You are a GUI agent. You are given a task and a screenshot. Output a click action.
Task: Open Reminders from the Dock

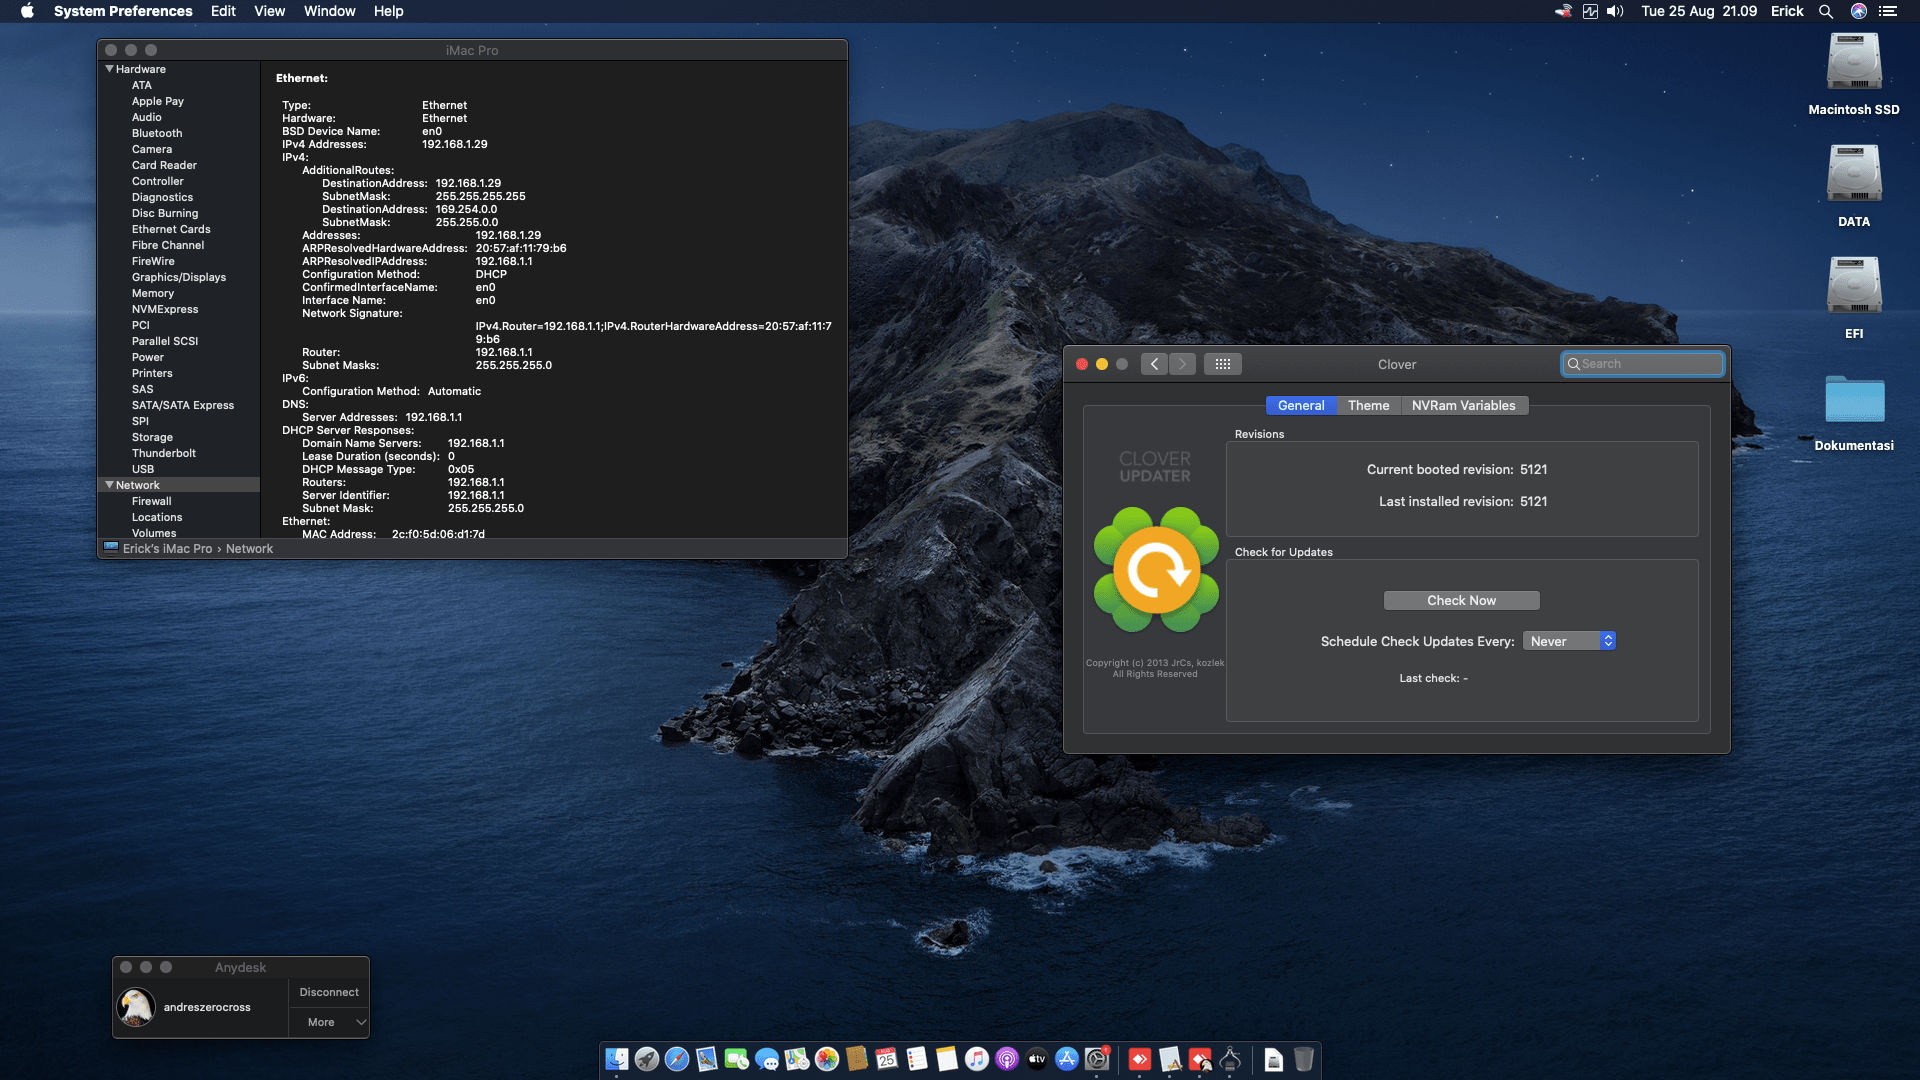(x=917, y=1059)
